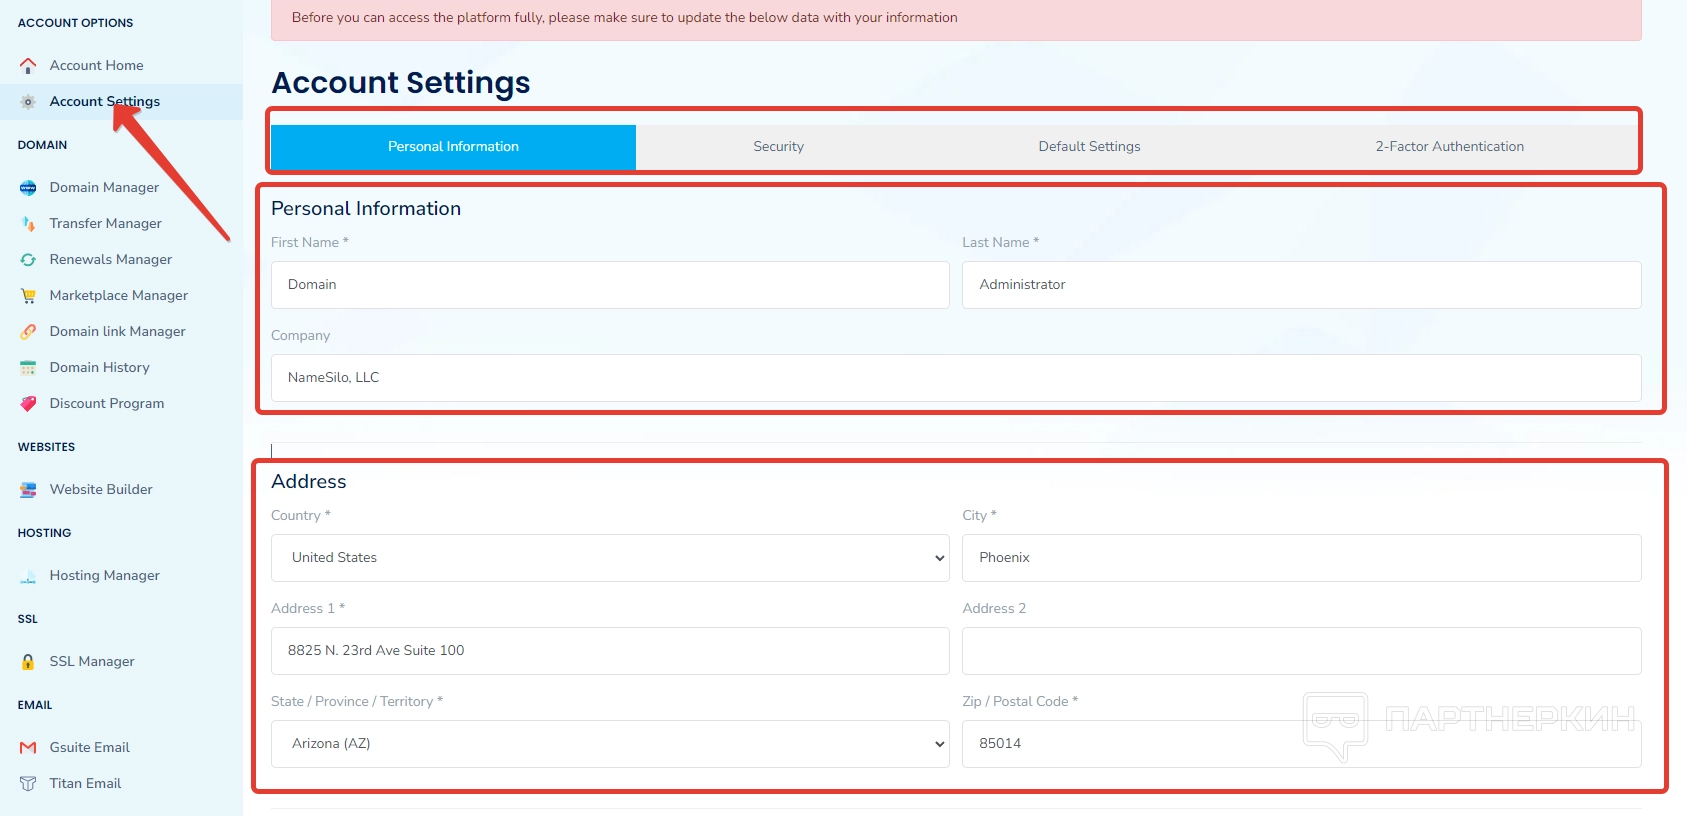Focus the Company text field
1687x816 pixels.
coord(955,378)
